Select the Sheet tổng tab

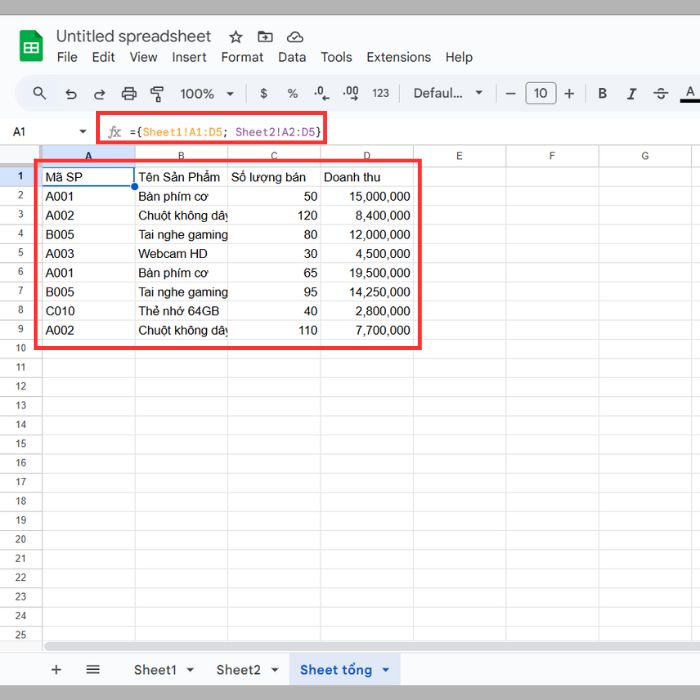(336, 670)
